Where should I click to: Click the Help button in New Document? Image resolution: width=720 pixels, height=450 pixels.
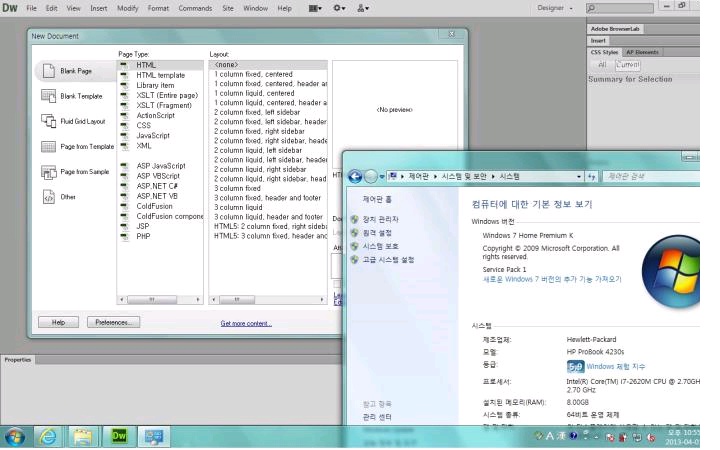(58, 322)
